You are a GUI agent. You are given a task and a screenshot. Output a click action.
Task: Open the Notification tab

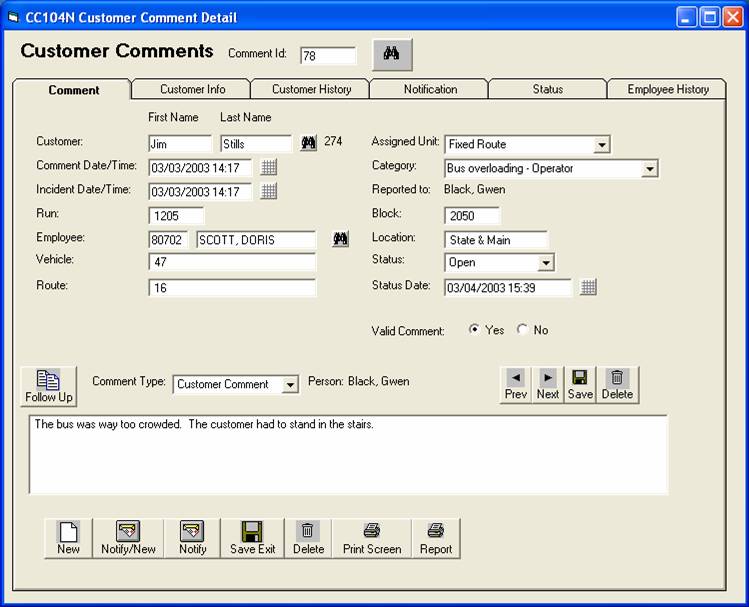[430, 89]
